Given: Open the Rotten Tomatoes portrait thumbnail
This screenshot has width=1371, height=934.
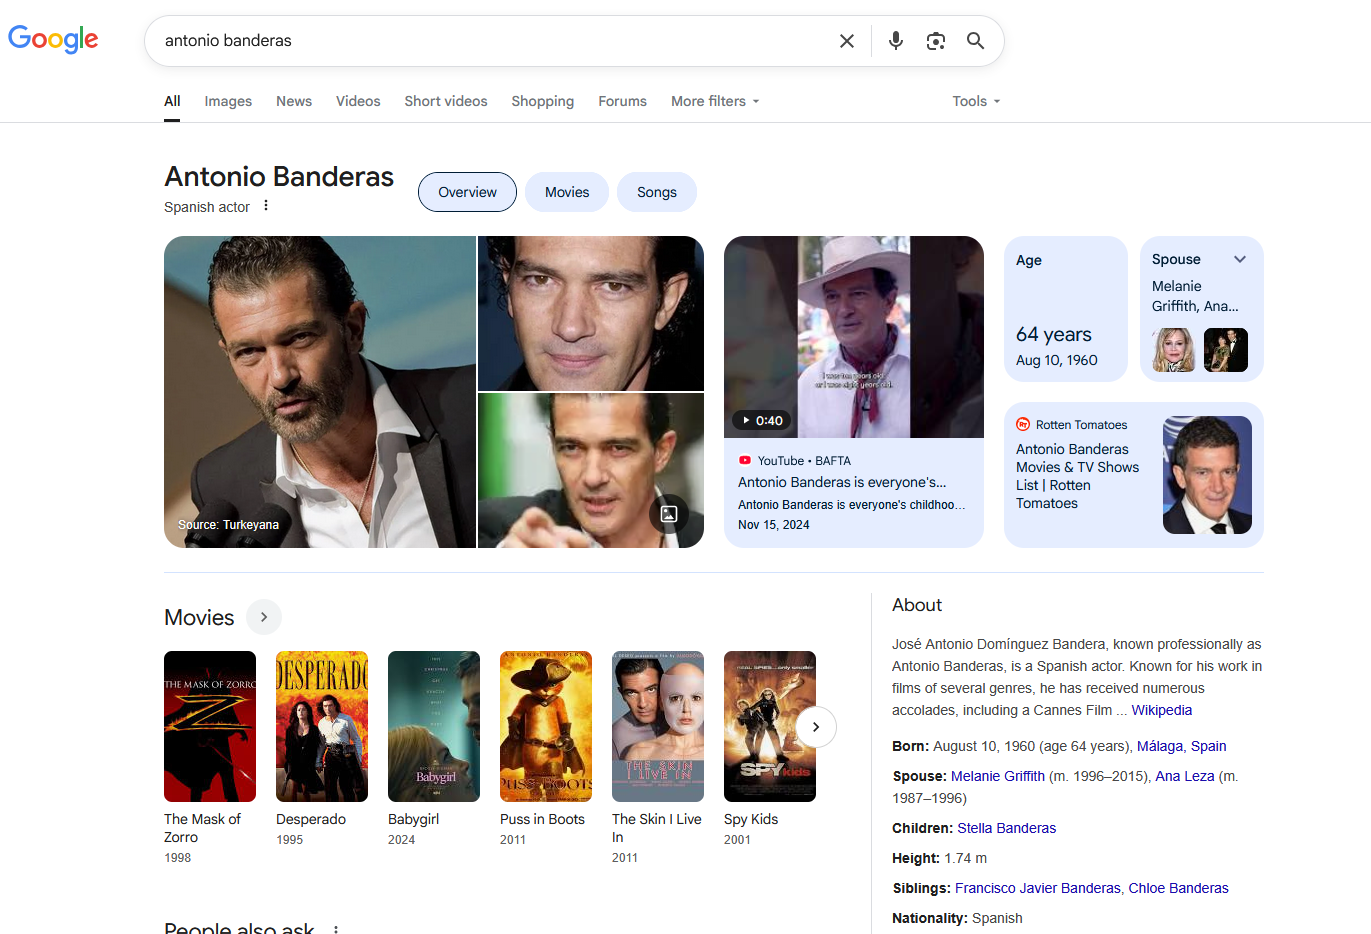Looking at the screenshot, I should click(1207, 475).
